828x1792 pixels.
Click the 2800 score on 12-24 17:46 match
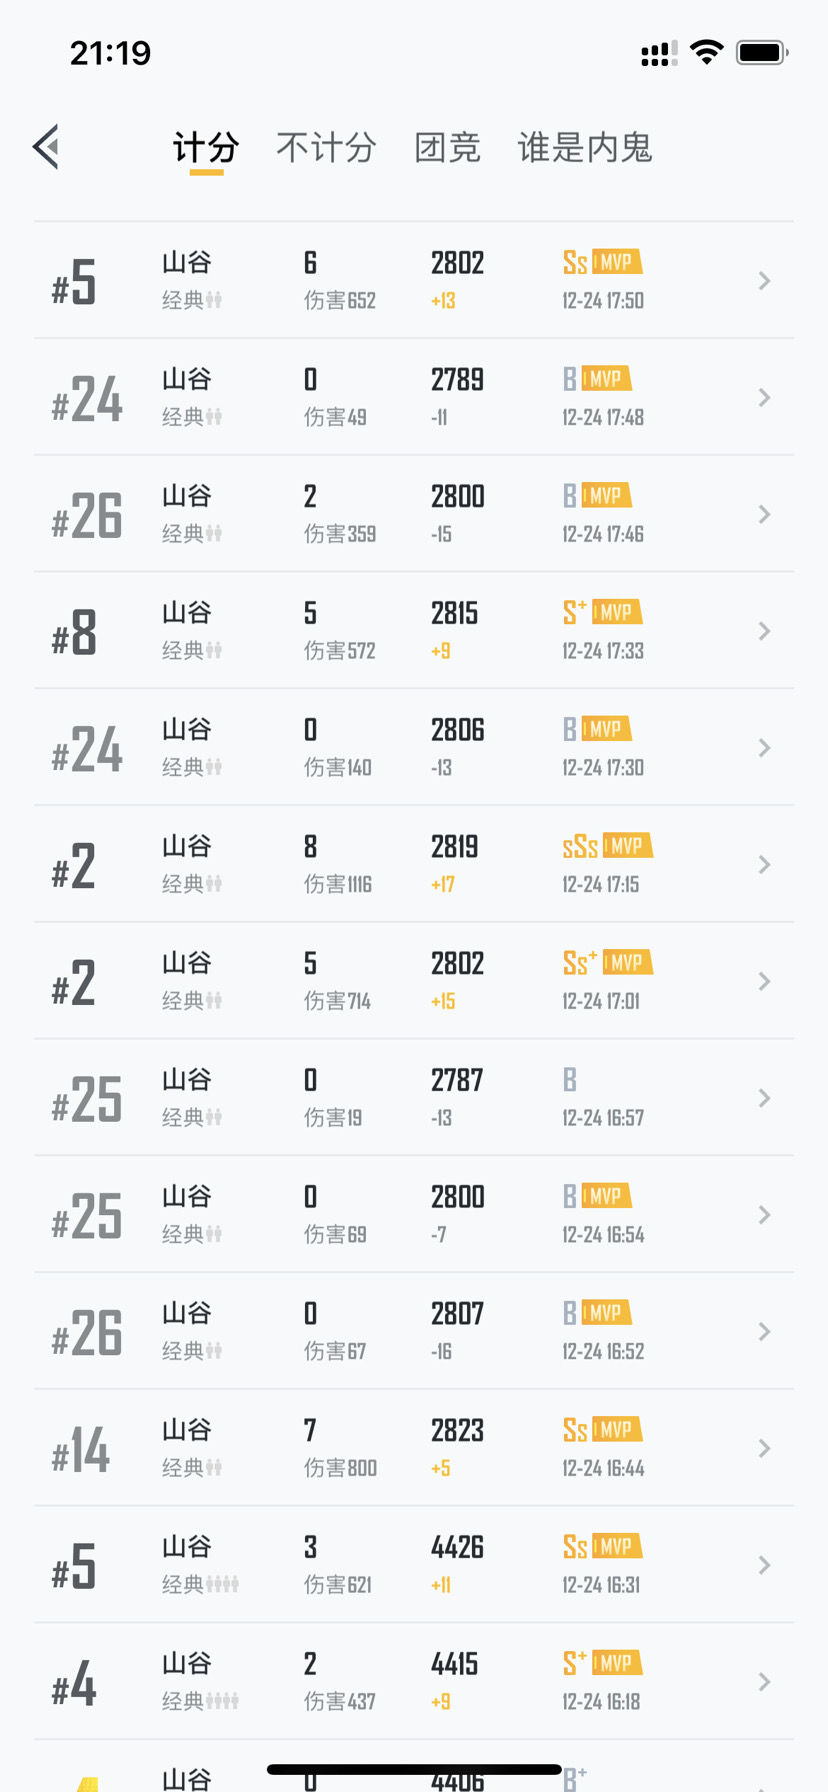click(x=458, y=496)
